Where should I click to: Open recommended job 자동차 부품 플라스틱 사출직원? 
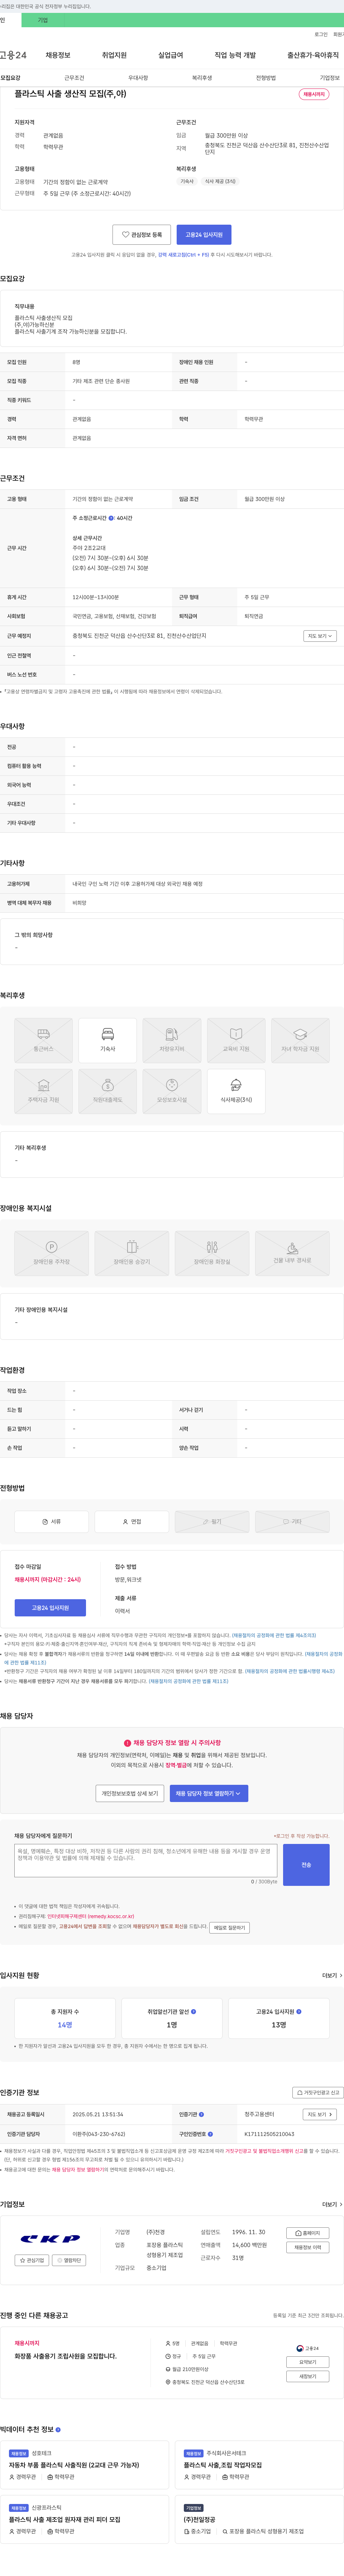[x=74, y=2465]
